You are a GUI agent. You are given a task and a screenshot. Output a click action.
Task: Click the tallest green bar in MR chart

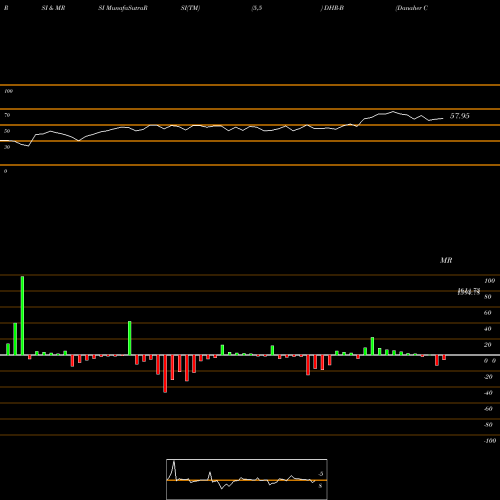[22, 315]
